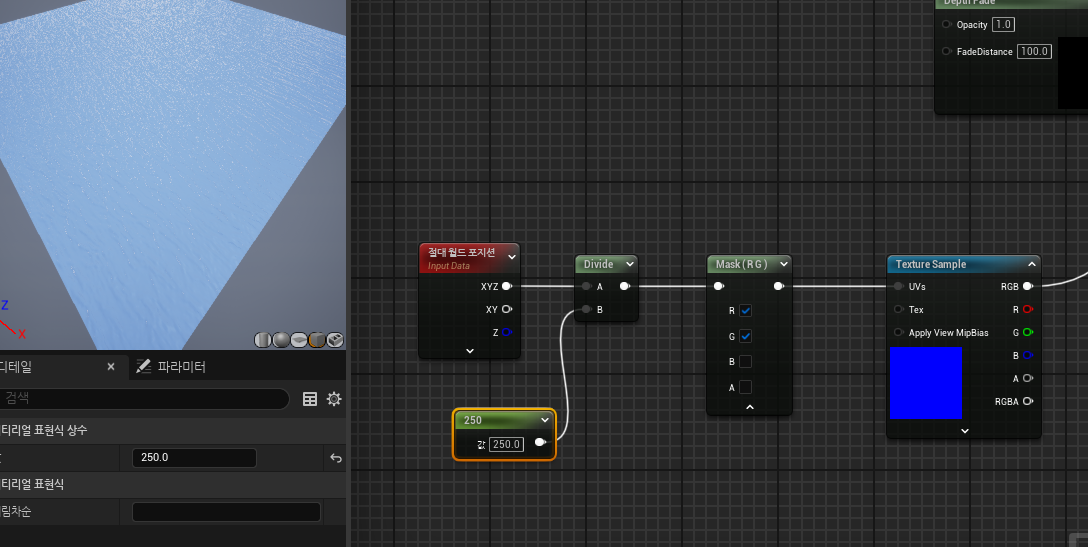Select the cylinder preview mesh icon
This screenshot has width=1088, height=547.
(263, 339)
